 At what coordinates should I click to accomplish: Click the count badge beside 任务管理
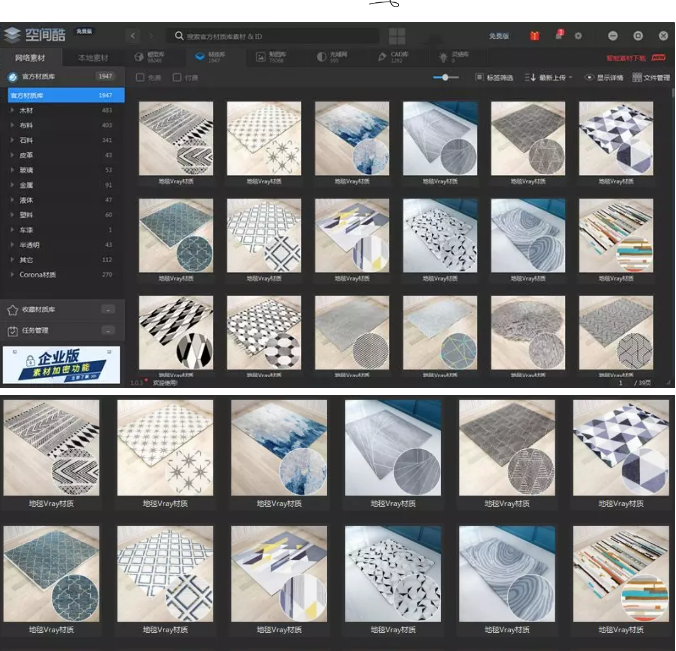pyautogui.click(x=108, y=330)
